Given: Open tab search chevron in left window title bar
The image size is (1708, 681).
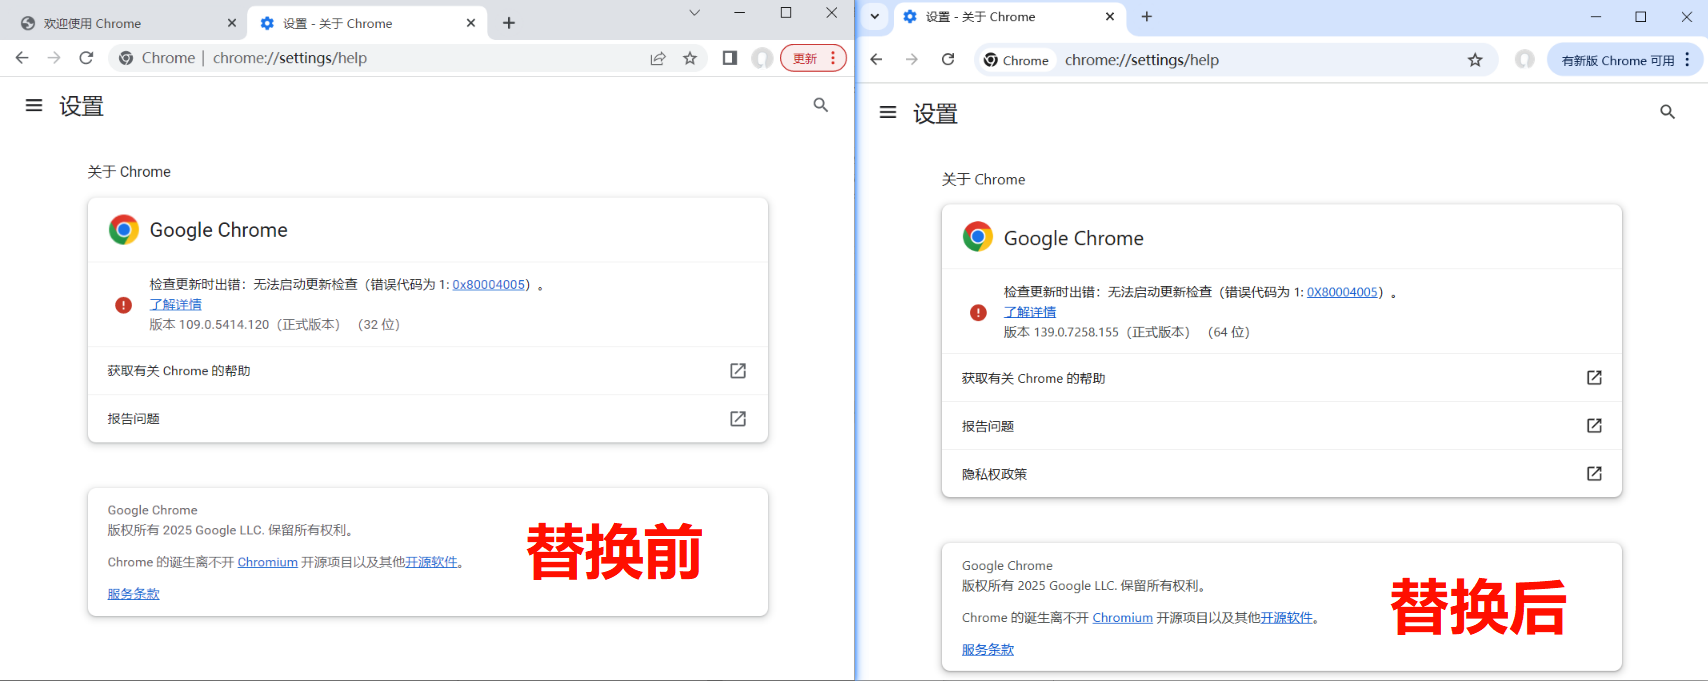Looking at the screenshot, I should 694,13.
